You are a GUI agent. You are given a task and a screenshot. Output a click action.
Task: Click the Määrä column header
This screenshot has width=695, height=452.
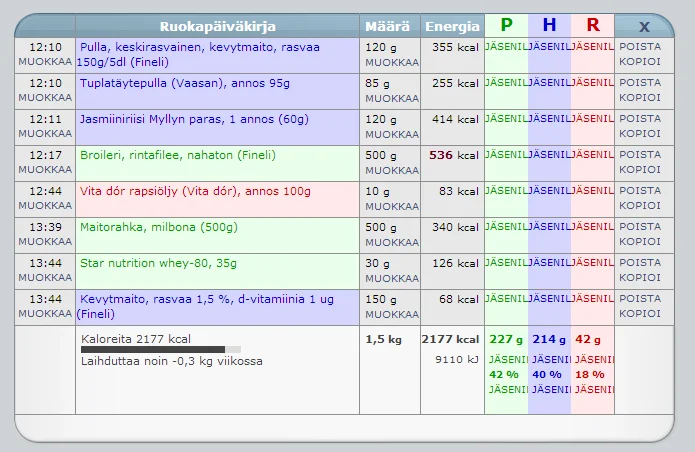(388, 26)
